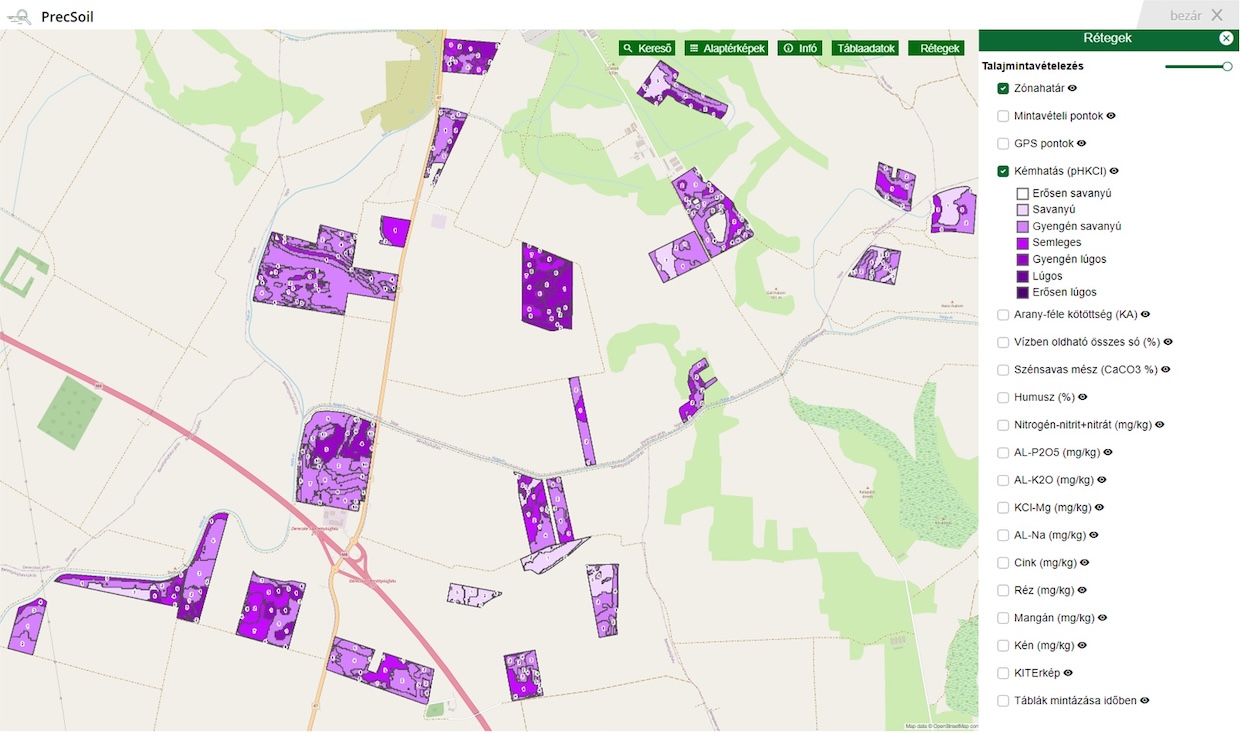Click the Talajmintavételezés opacity slider handle
The image size is (1240, 733).
pyautogui.click(x=1227, y=66)
